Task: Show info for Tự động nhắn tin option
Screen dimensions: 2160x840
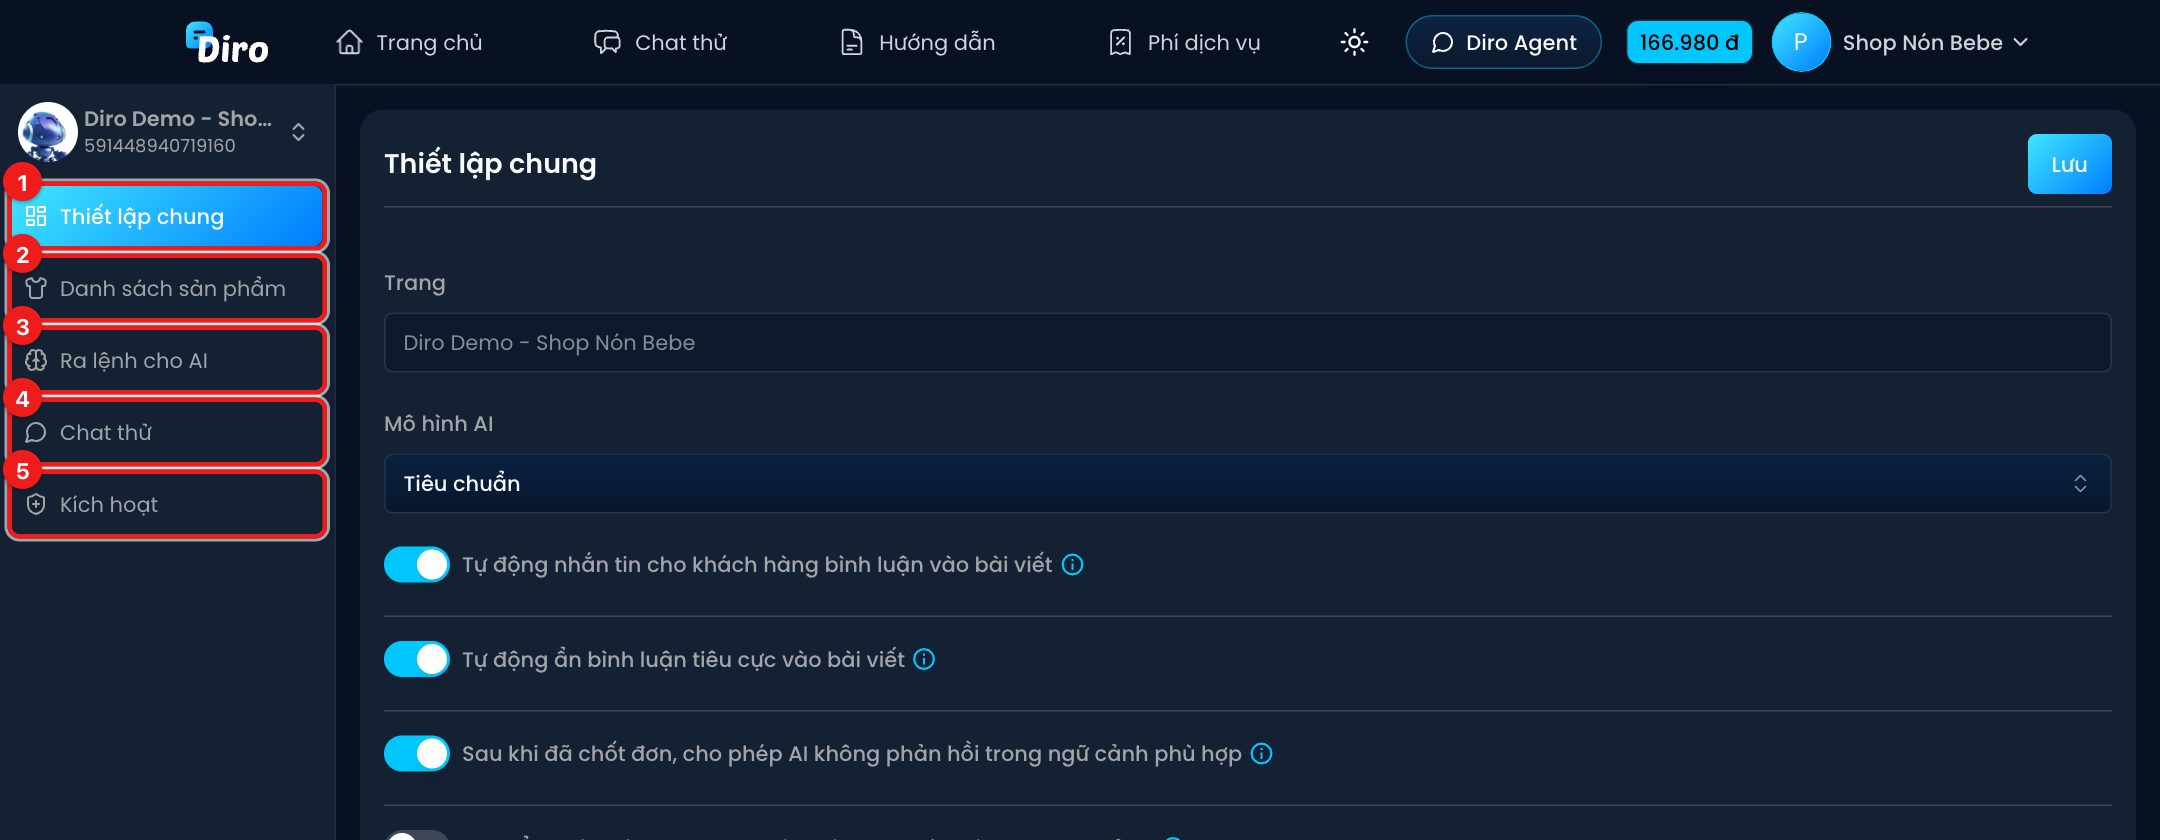Action: 1072,564
